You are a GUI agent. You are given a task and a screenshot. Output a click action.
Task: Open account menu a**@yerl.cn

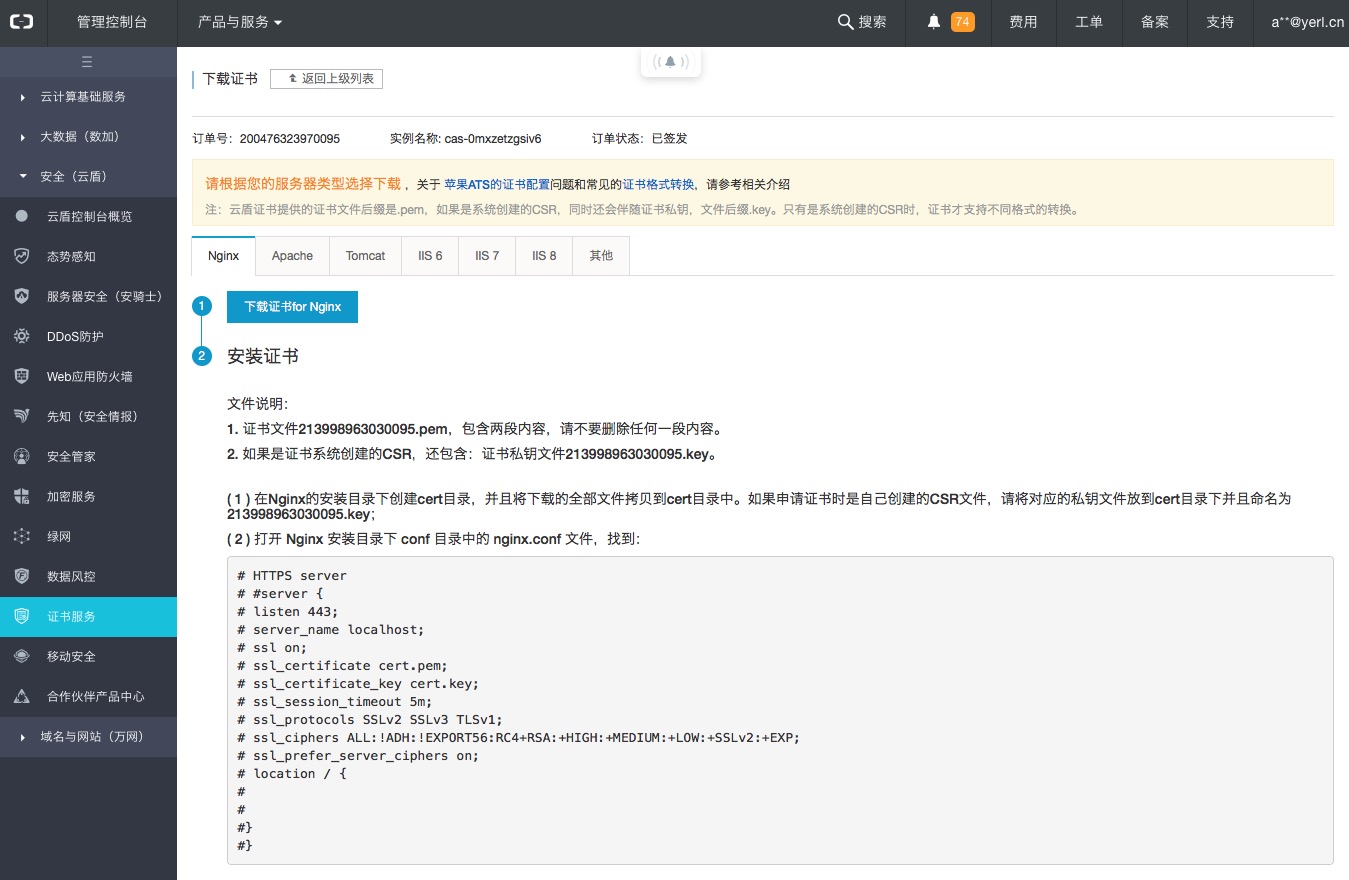(x=1307, y=22)
